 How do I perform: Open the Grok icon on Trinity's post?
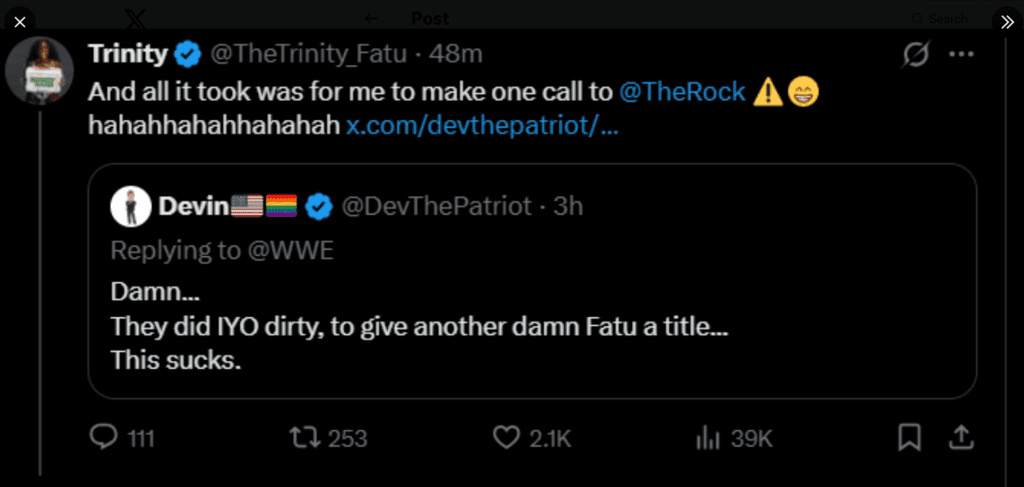tap(914, 56)
